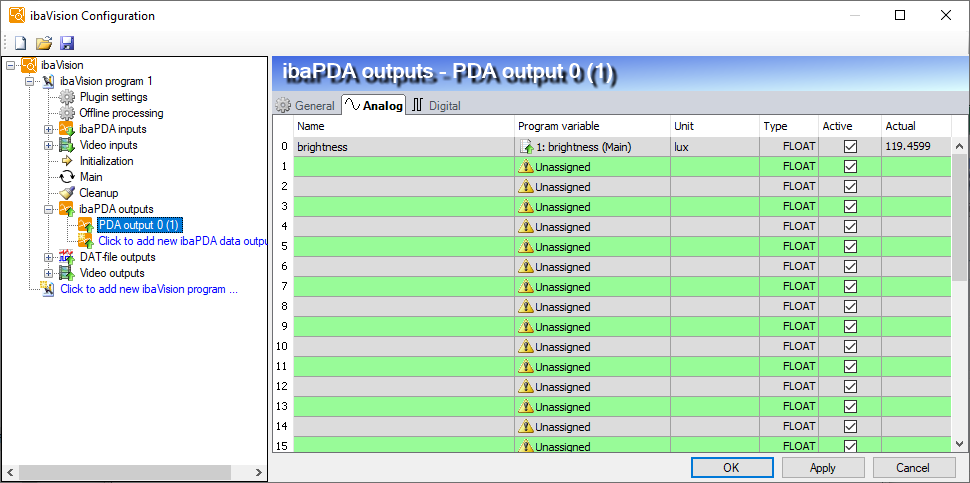Click the add new ibaPDA data output icon

[86, 241]
